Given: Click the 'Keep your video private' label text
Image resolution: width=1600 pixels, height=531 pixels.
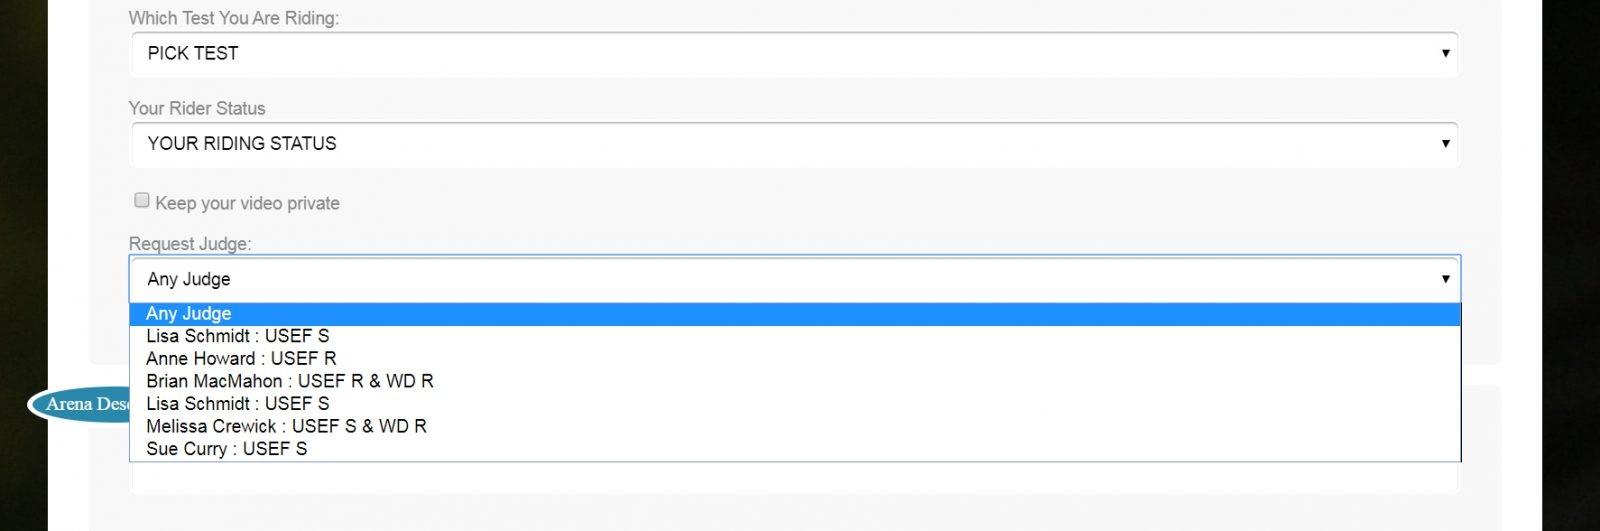Looking at the screenshot, I should click(x=247, y=204).
